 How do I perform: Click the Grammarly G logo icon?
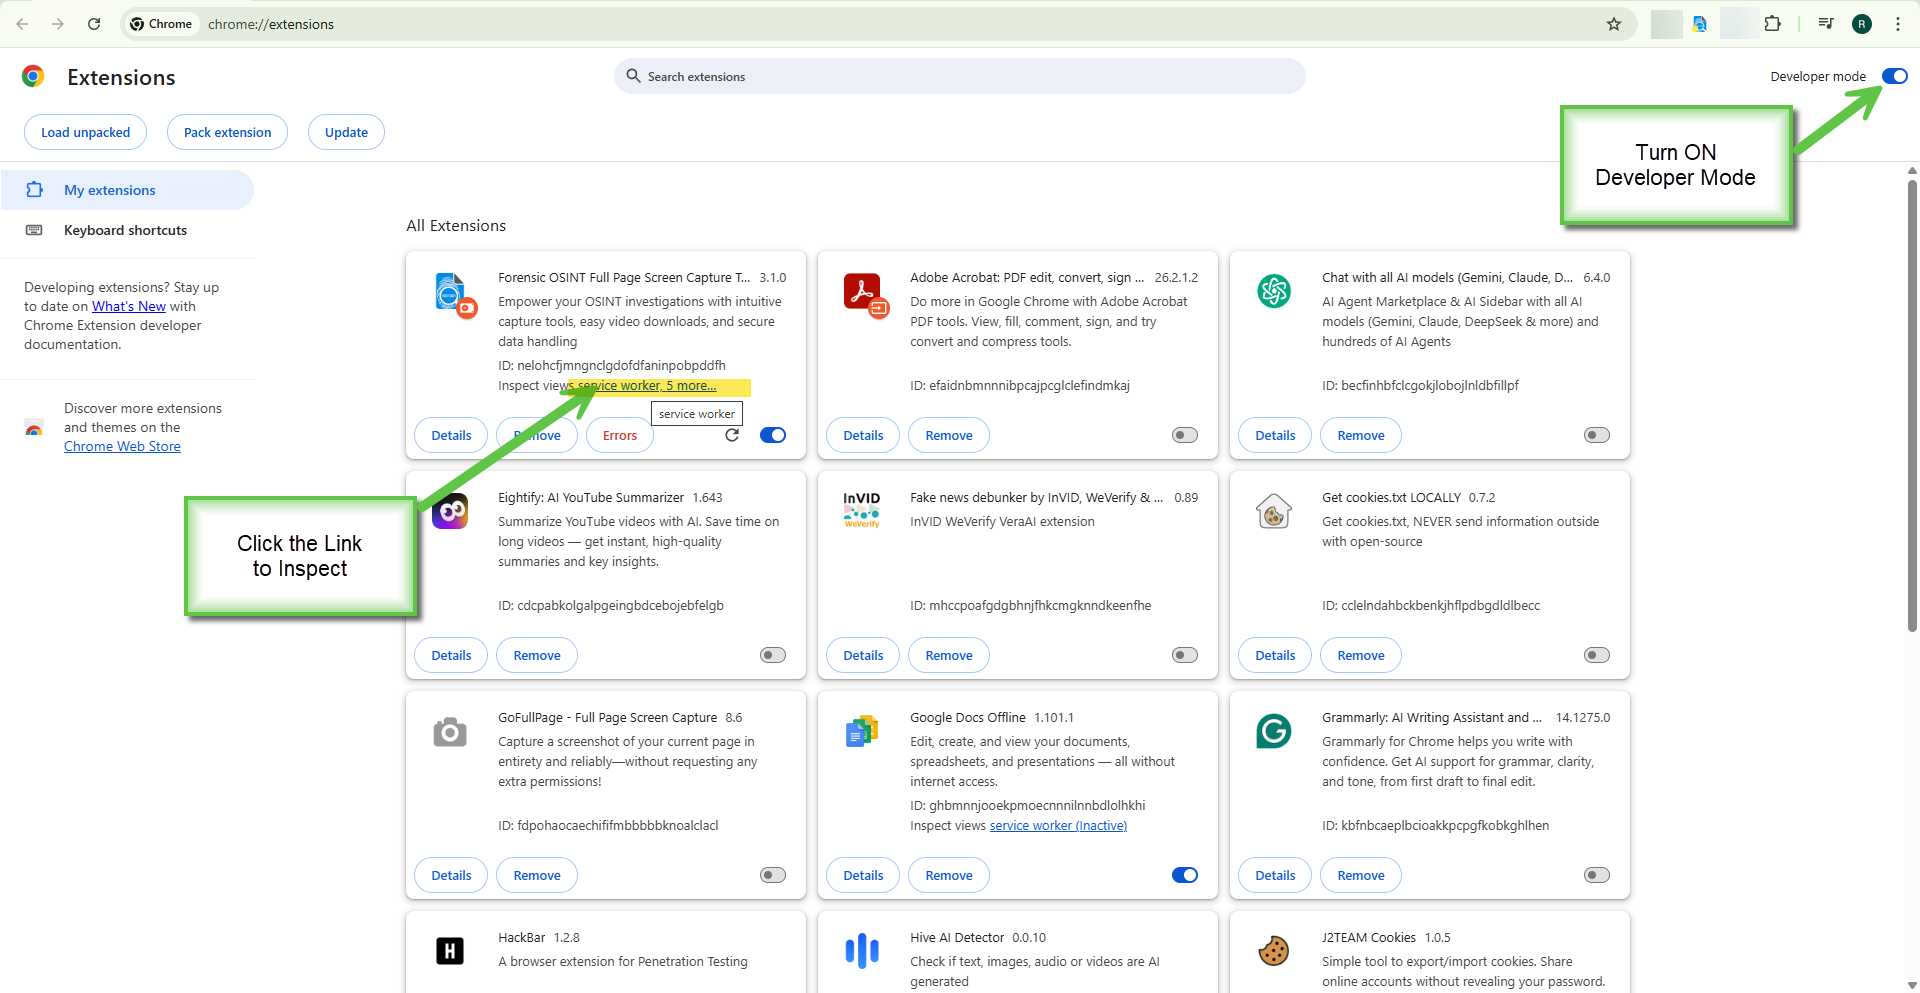pyautogui.click(x=1274, y=731)
